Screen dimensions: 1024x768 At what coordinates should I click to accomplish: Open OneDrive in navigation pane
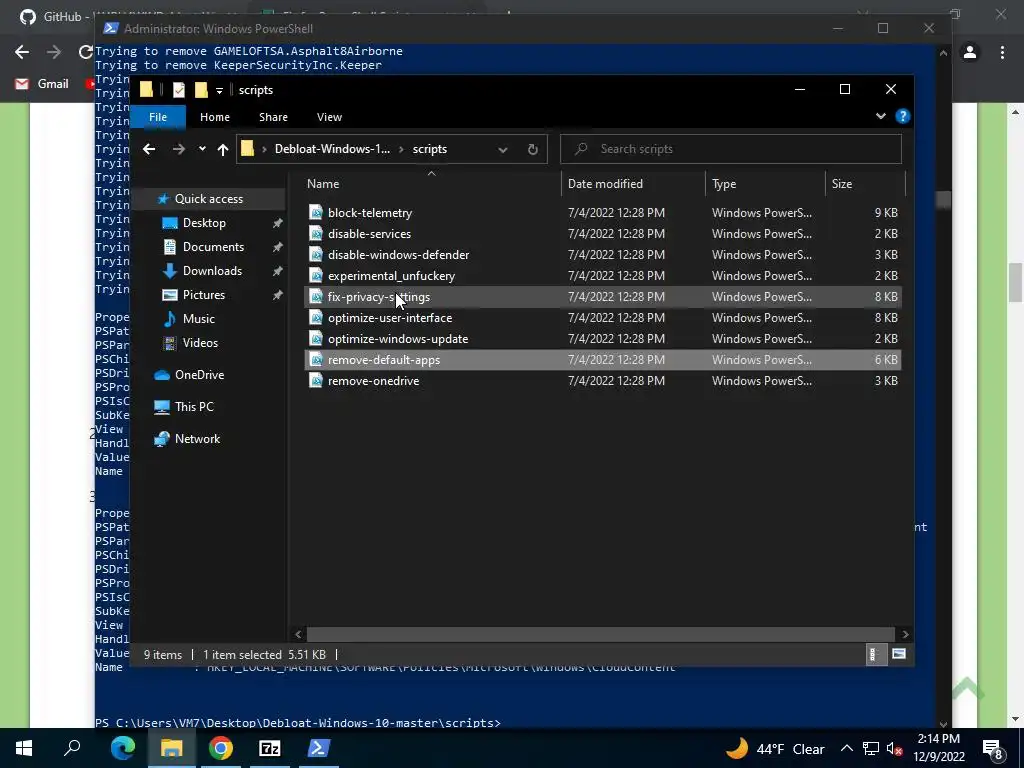(199, 375)
